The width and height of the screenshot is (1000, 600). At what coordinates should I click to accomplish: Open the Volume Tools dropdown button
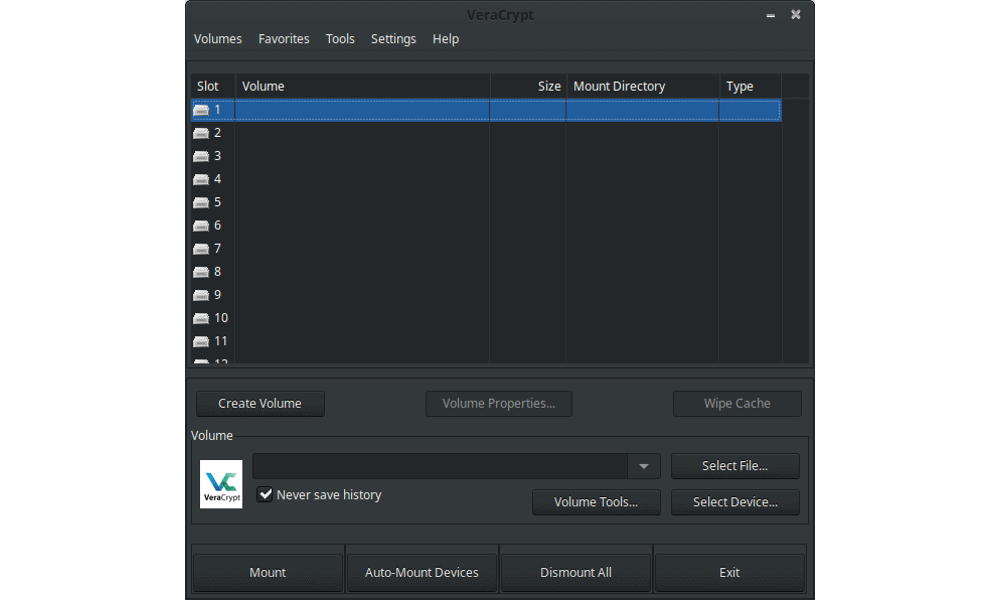(596, 502)
